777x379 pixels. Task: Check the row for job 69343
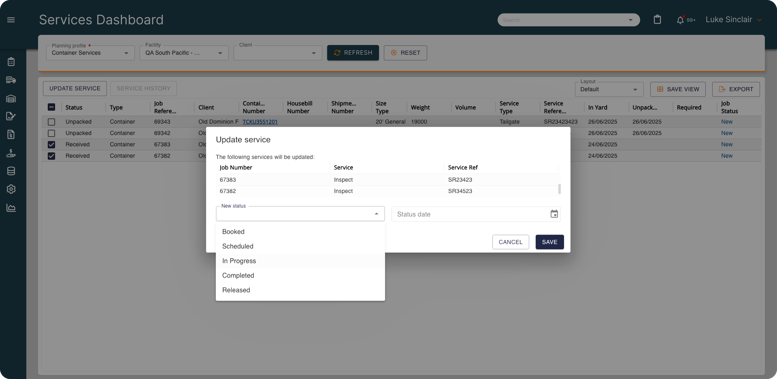(x=52, y=122)
